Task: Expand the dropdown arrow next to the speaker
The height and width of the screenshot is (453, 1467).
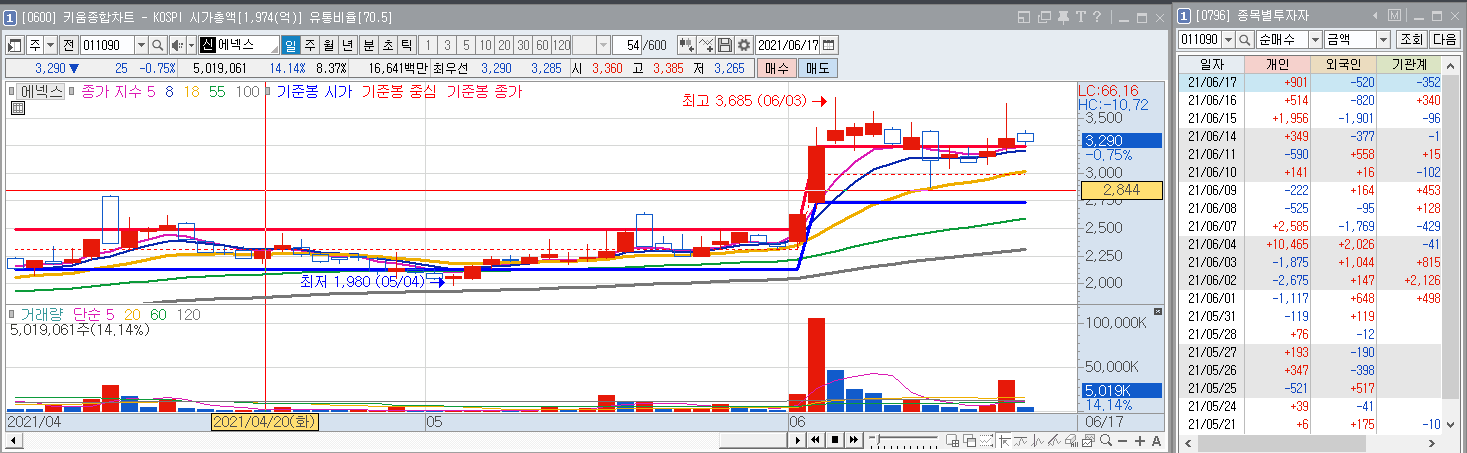Action: [191, 45]
